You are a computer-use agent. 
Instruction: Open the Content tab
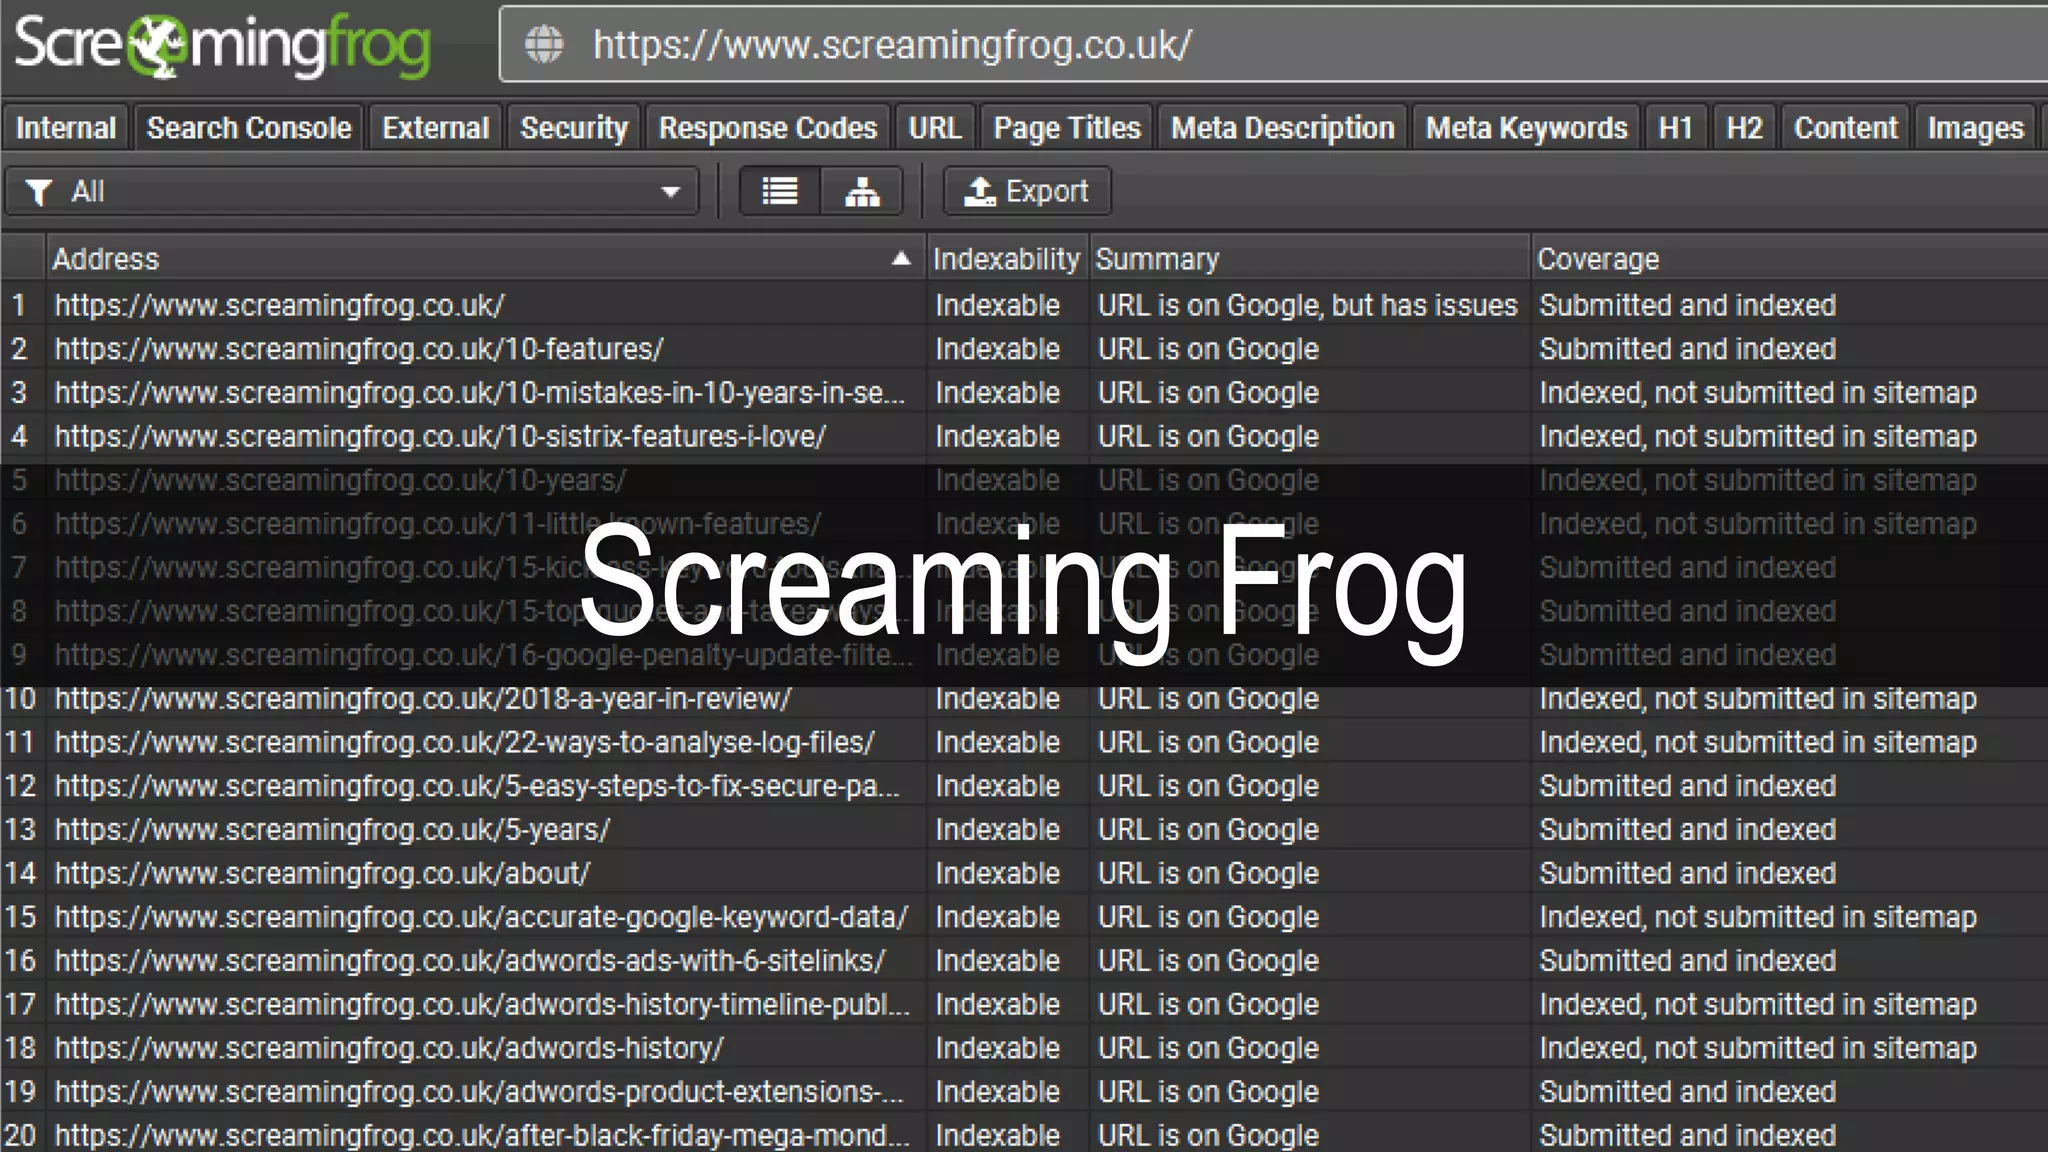[x=1846, y=128]
